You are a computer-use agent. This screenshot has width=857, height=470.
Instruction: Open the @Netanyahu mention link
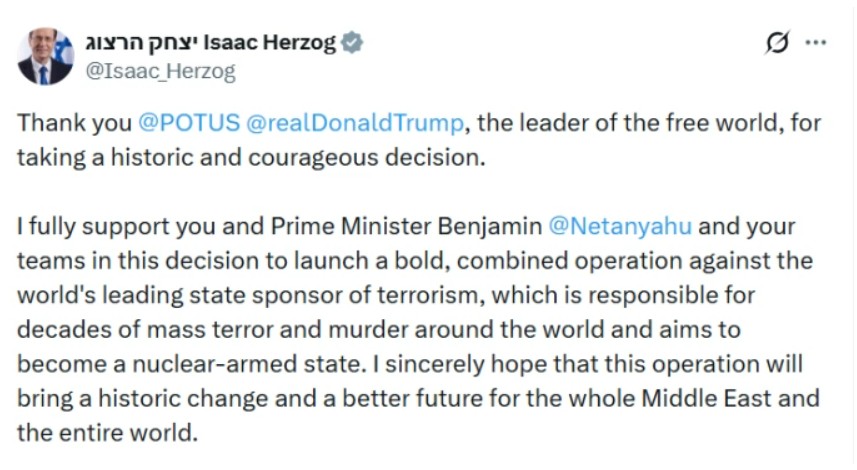pos(621,226)
